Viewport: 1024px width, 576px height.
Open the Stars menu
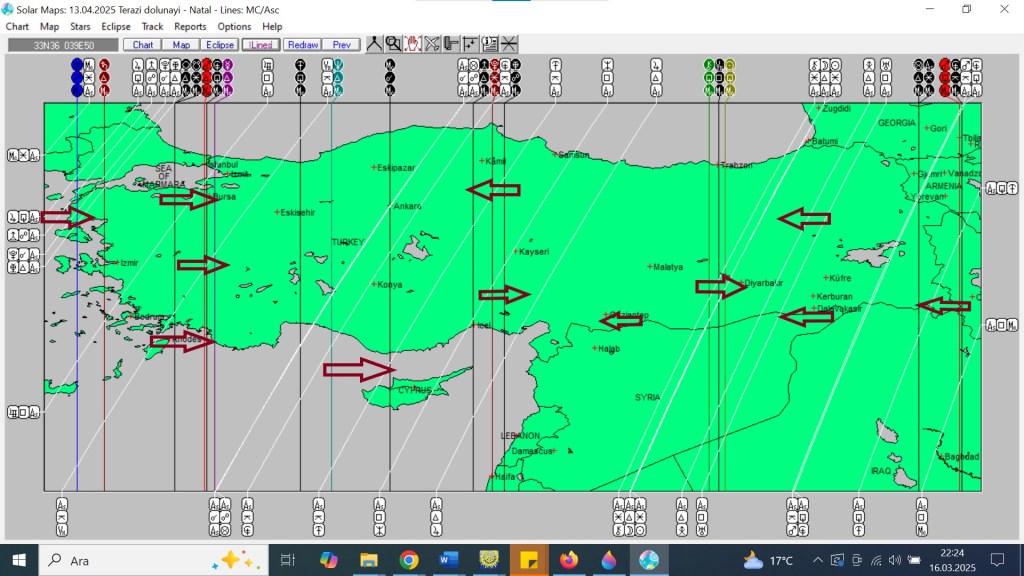(80, 27)
